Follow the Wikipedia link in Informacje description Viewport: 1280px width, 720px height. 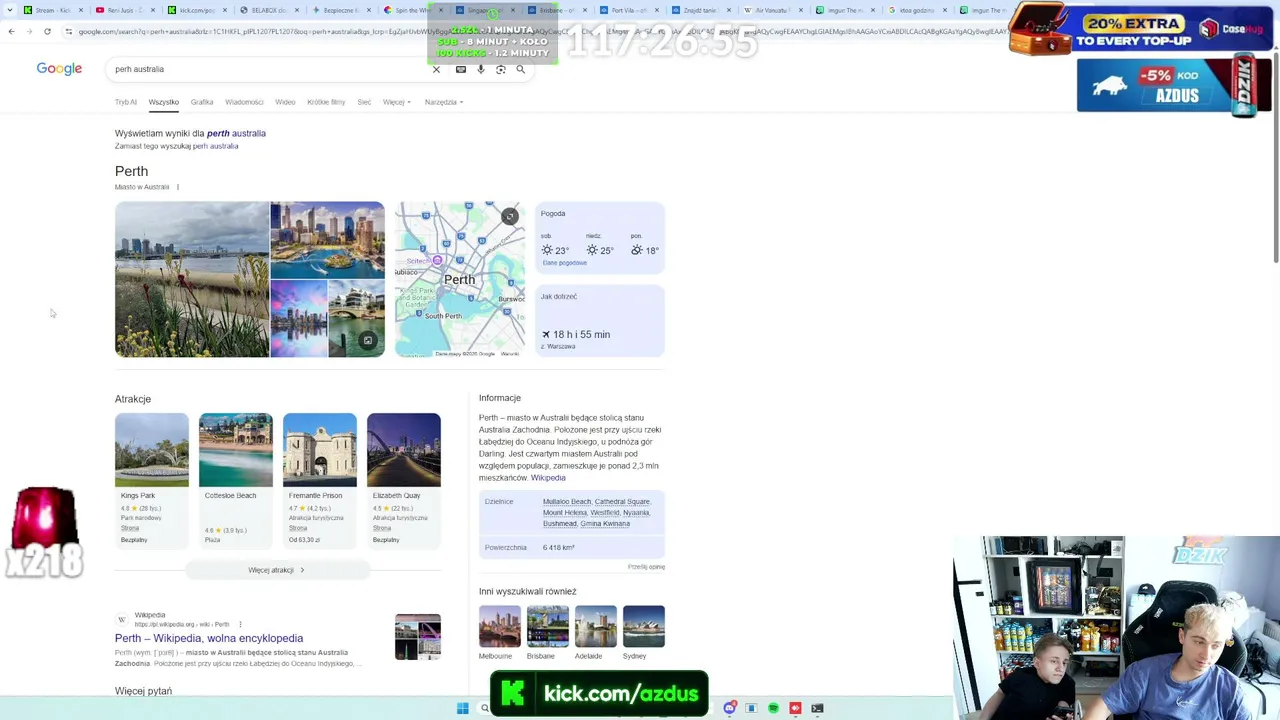548,478
